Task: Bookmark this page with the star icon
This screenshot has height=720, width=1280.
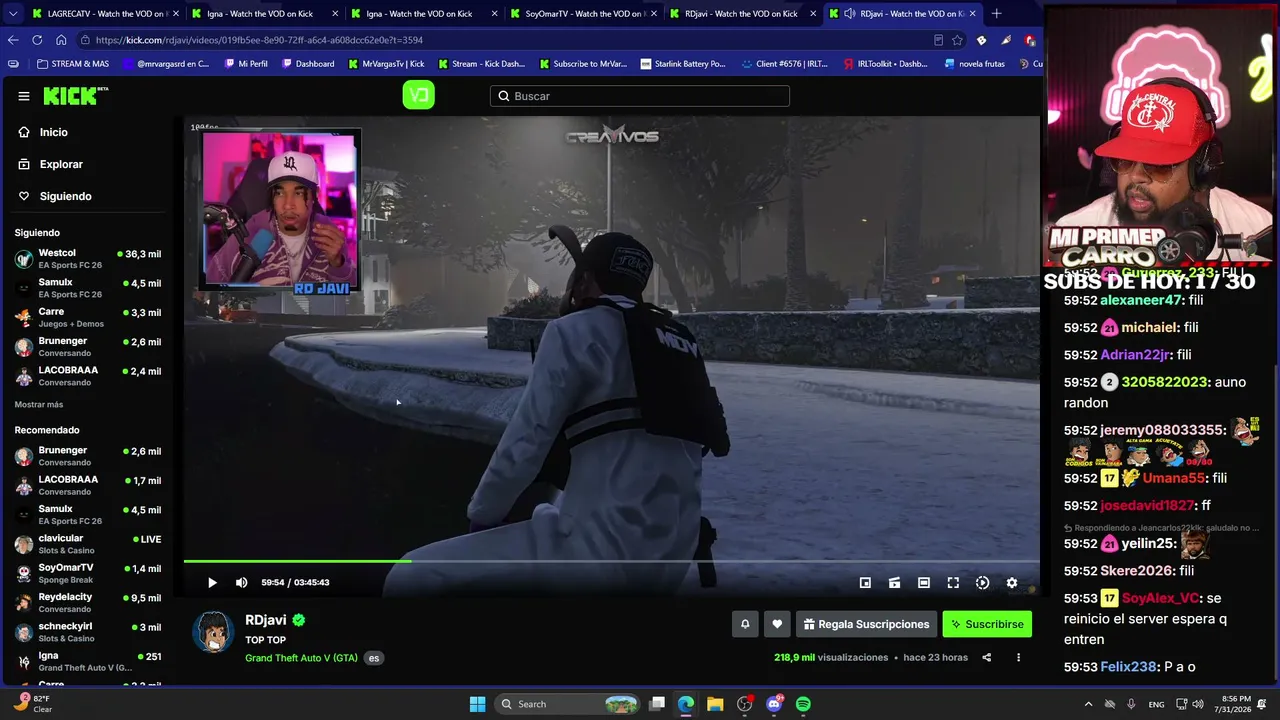Action: click(x=957, y=40)
